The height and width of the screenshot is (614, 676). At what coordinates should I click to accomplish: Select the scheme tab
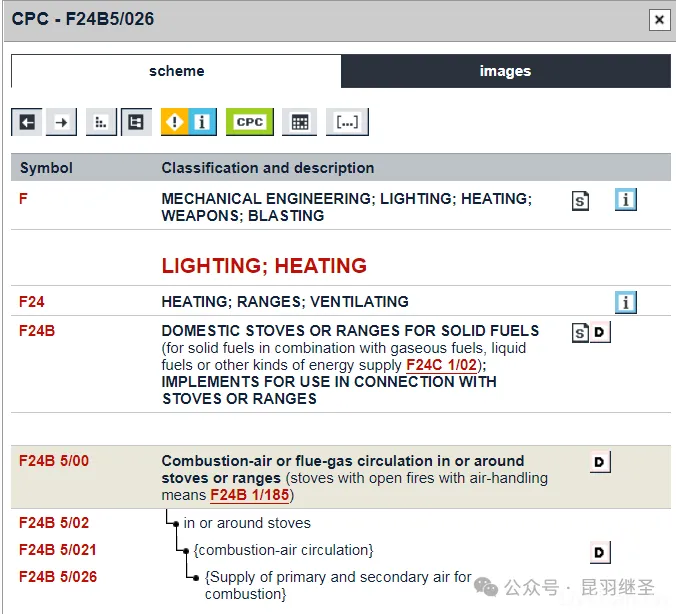point(176,71)
